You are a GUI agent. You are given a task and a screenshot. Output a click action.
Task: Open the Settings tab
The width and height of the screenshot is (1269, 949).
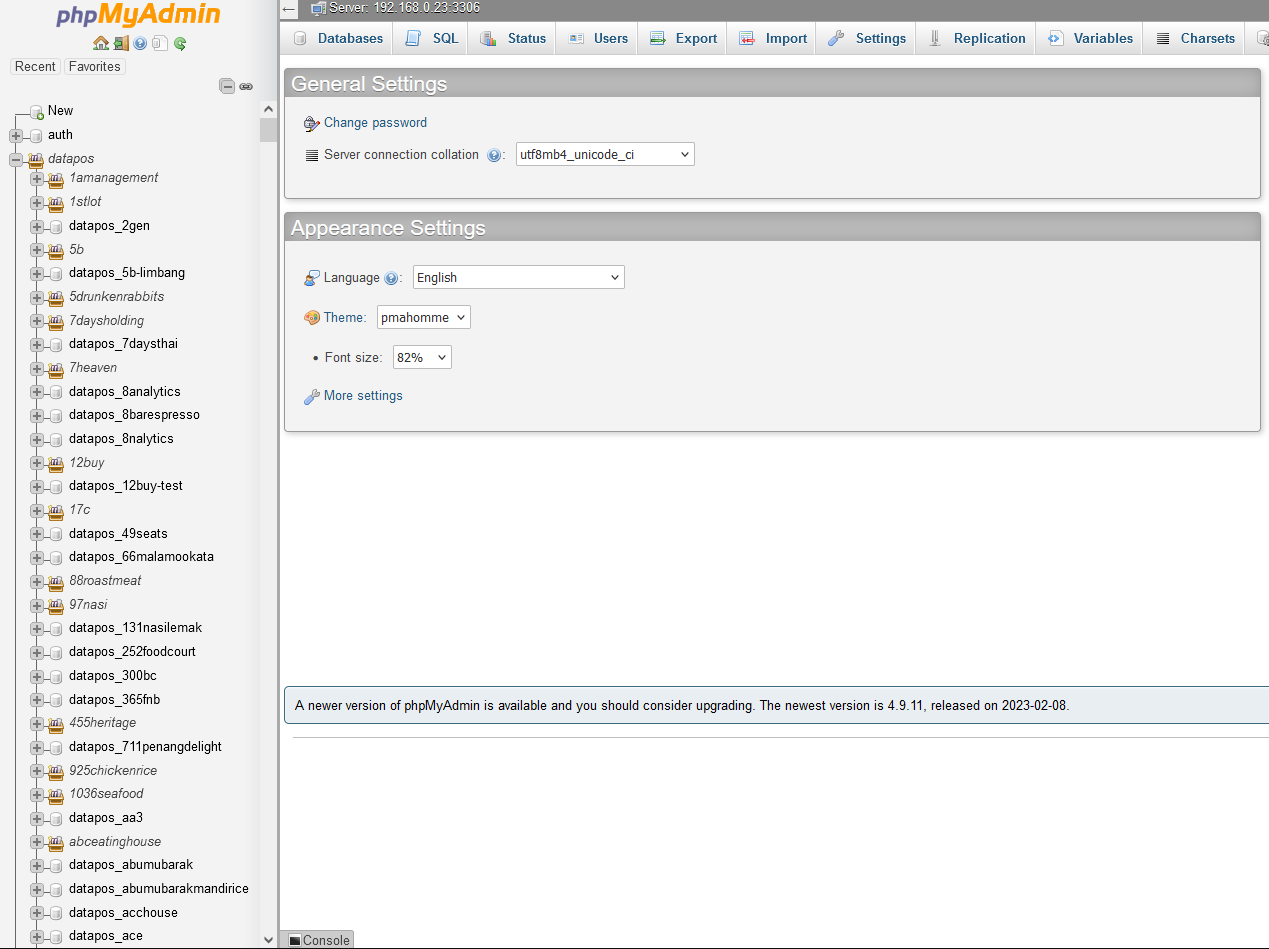[867, 38]
